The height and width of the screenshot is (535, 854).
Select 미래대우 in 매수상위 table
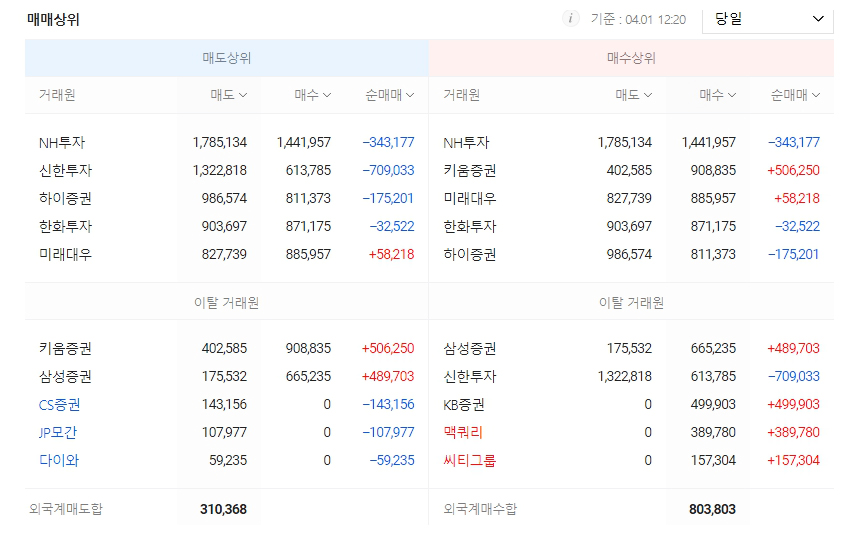point(469,198)
